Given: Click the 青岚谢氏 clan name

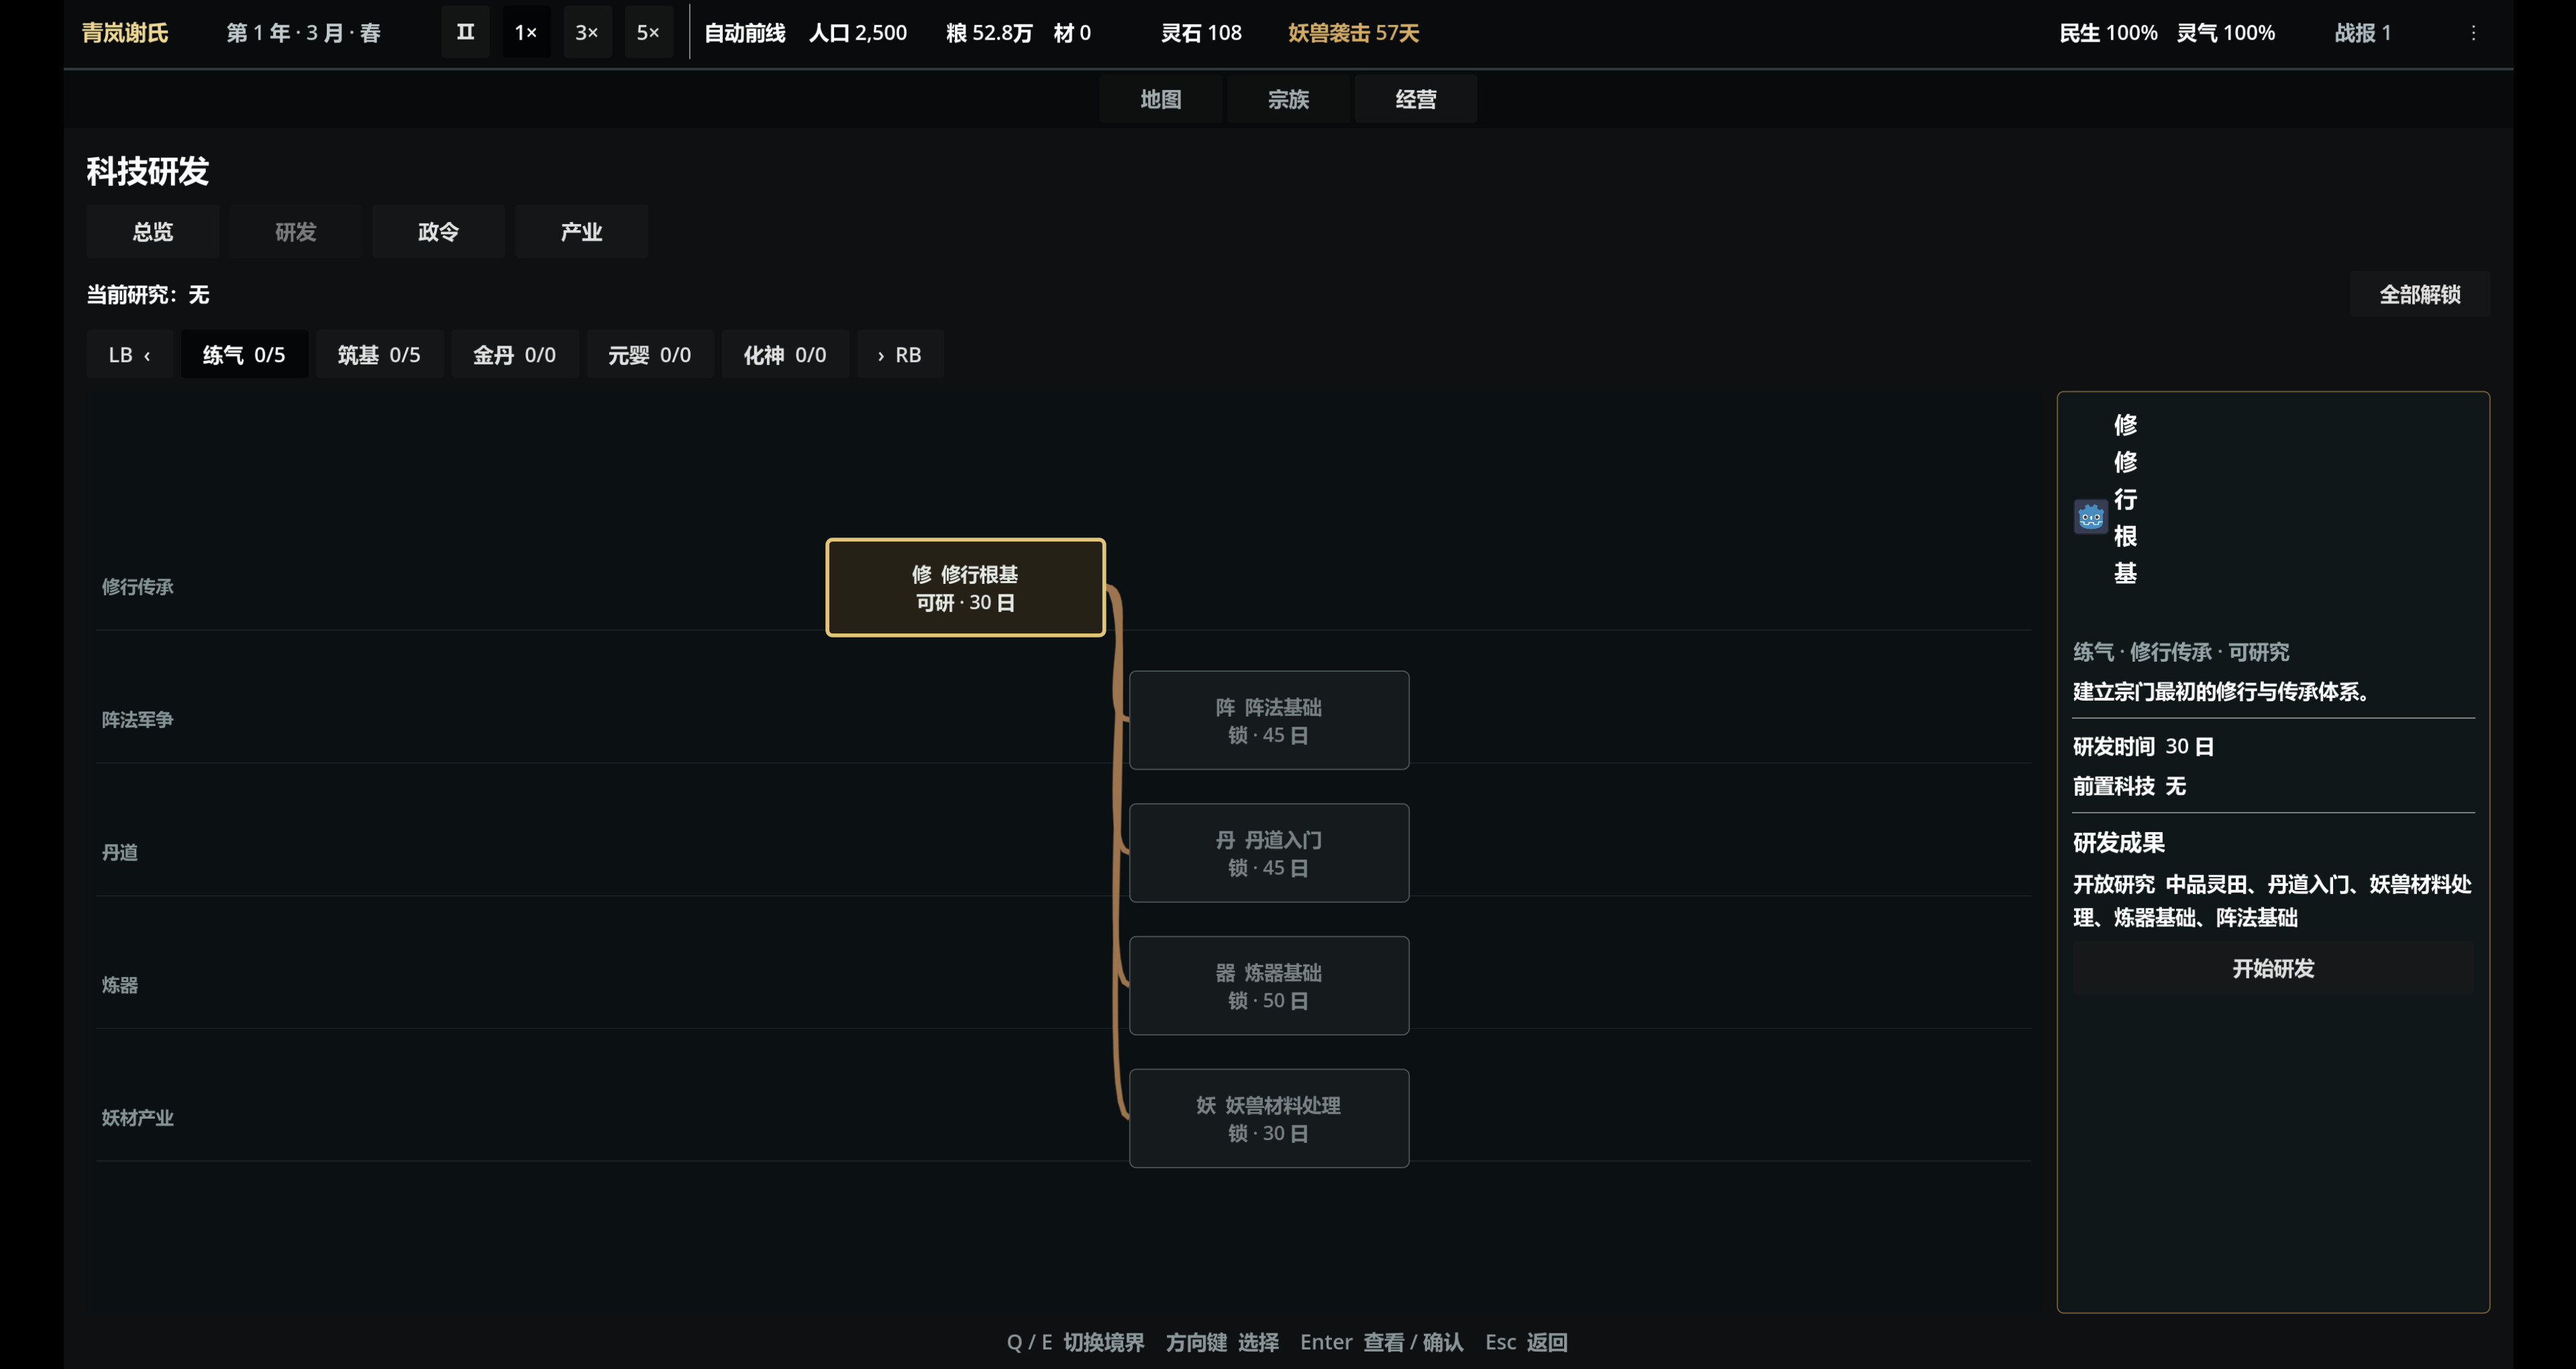Looking at the screenshot, I should pyautogui.click(x=125, y=33).
